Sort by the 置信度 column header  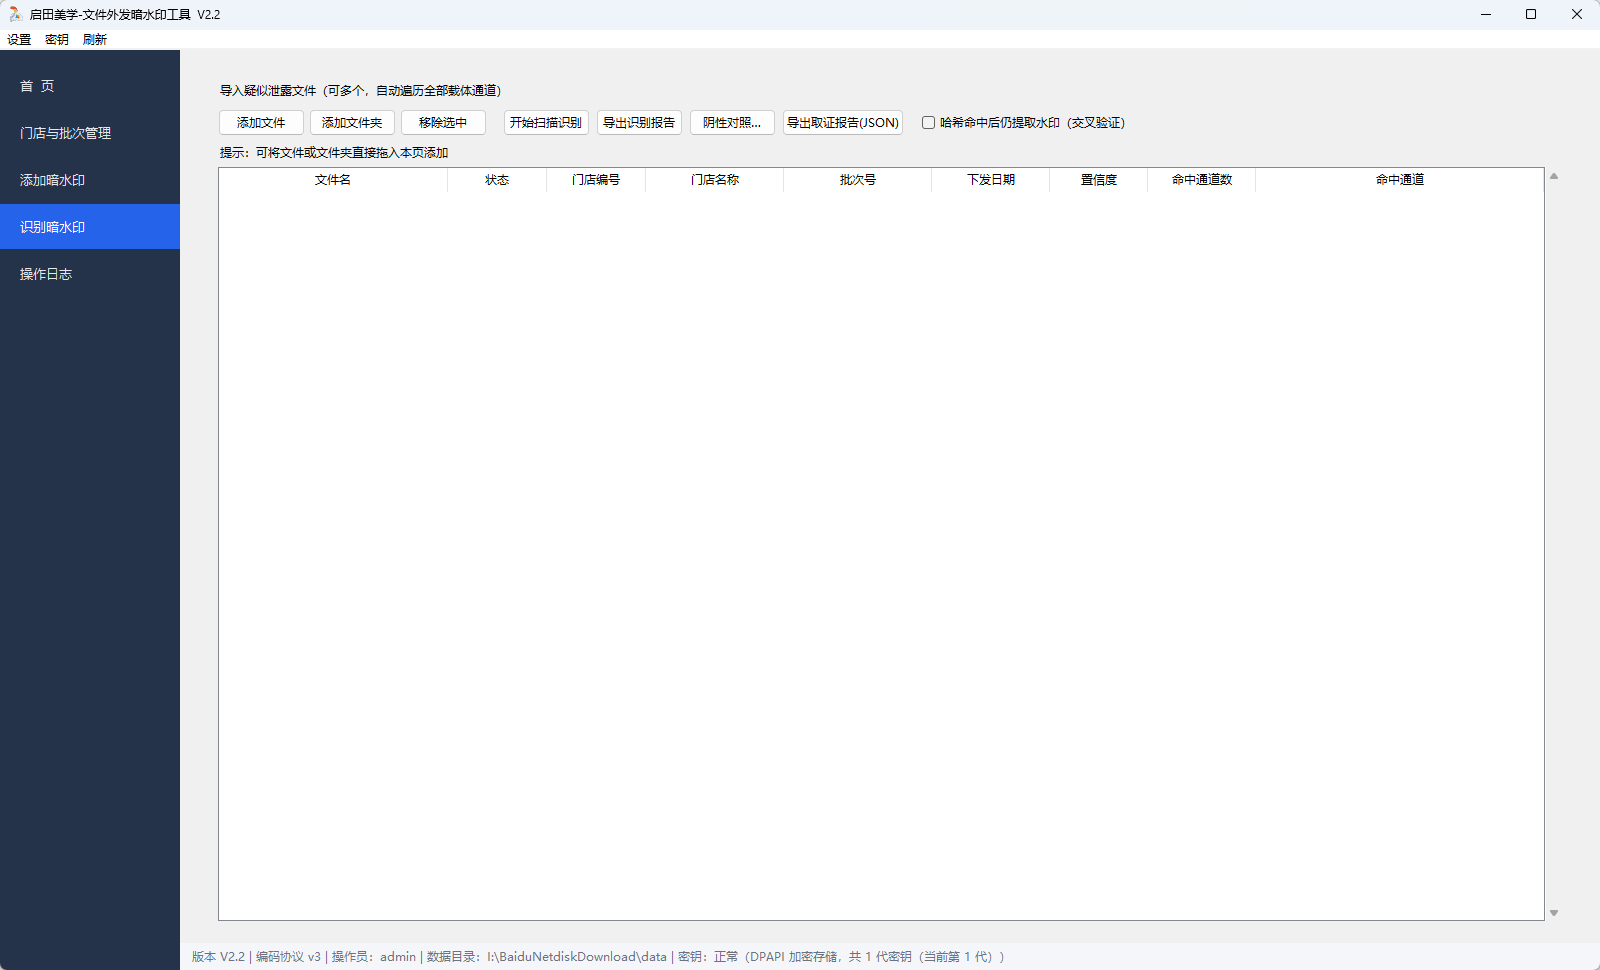click(1099, 180)
